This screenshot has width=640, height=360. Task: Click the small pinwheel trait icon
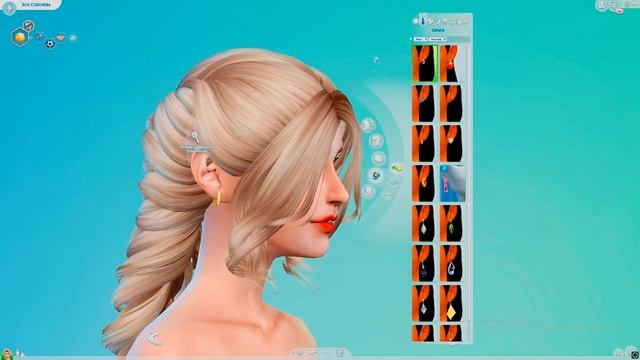[40, 37]
